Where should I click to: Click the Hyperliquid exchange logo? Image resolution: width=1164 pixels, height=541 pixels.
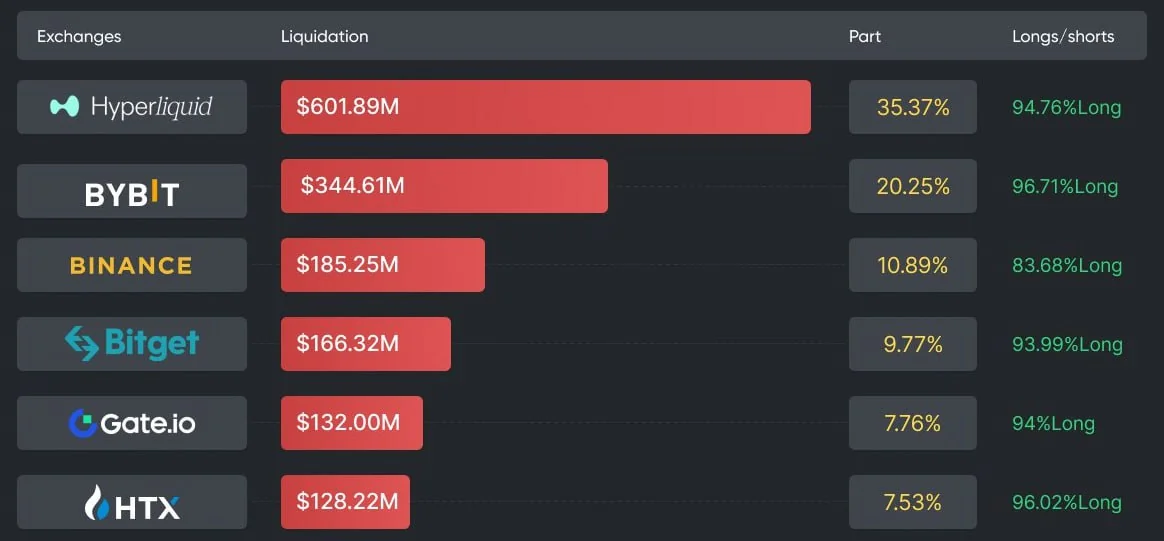pos(132,107)
